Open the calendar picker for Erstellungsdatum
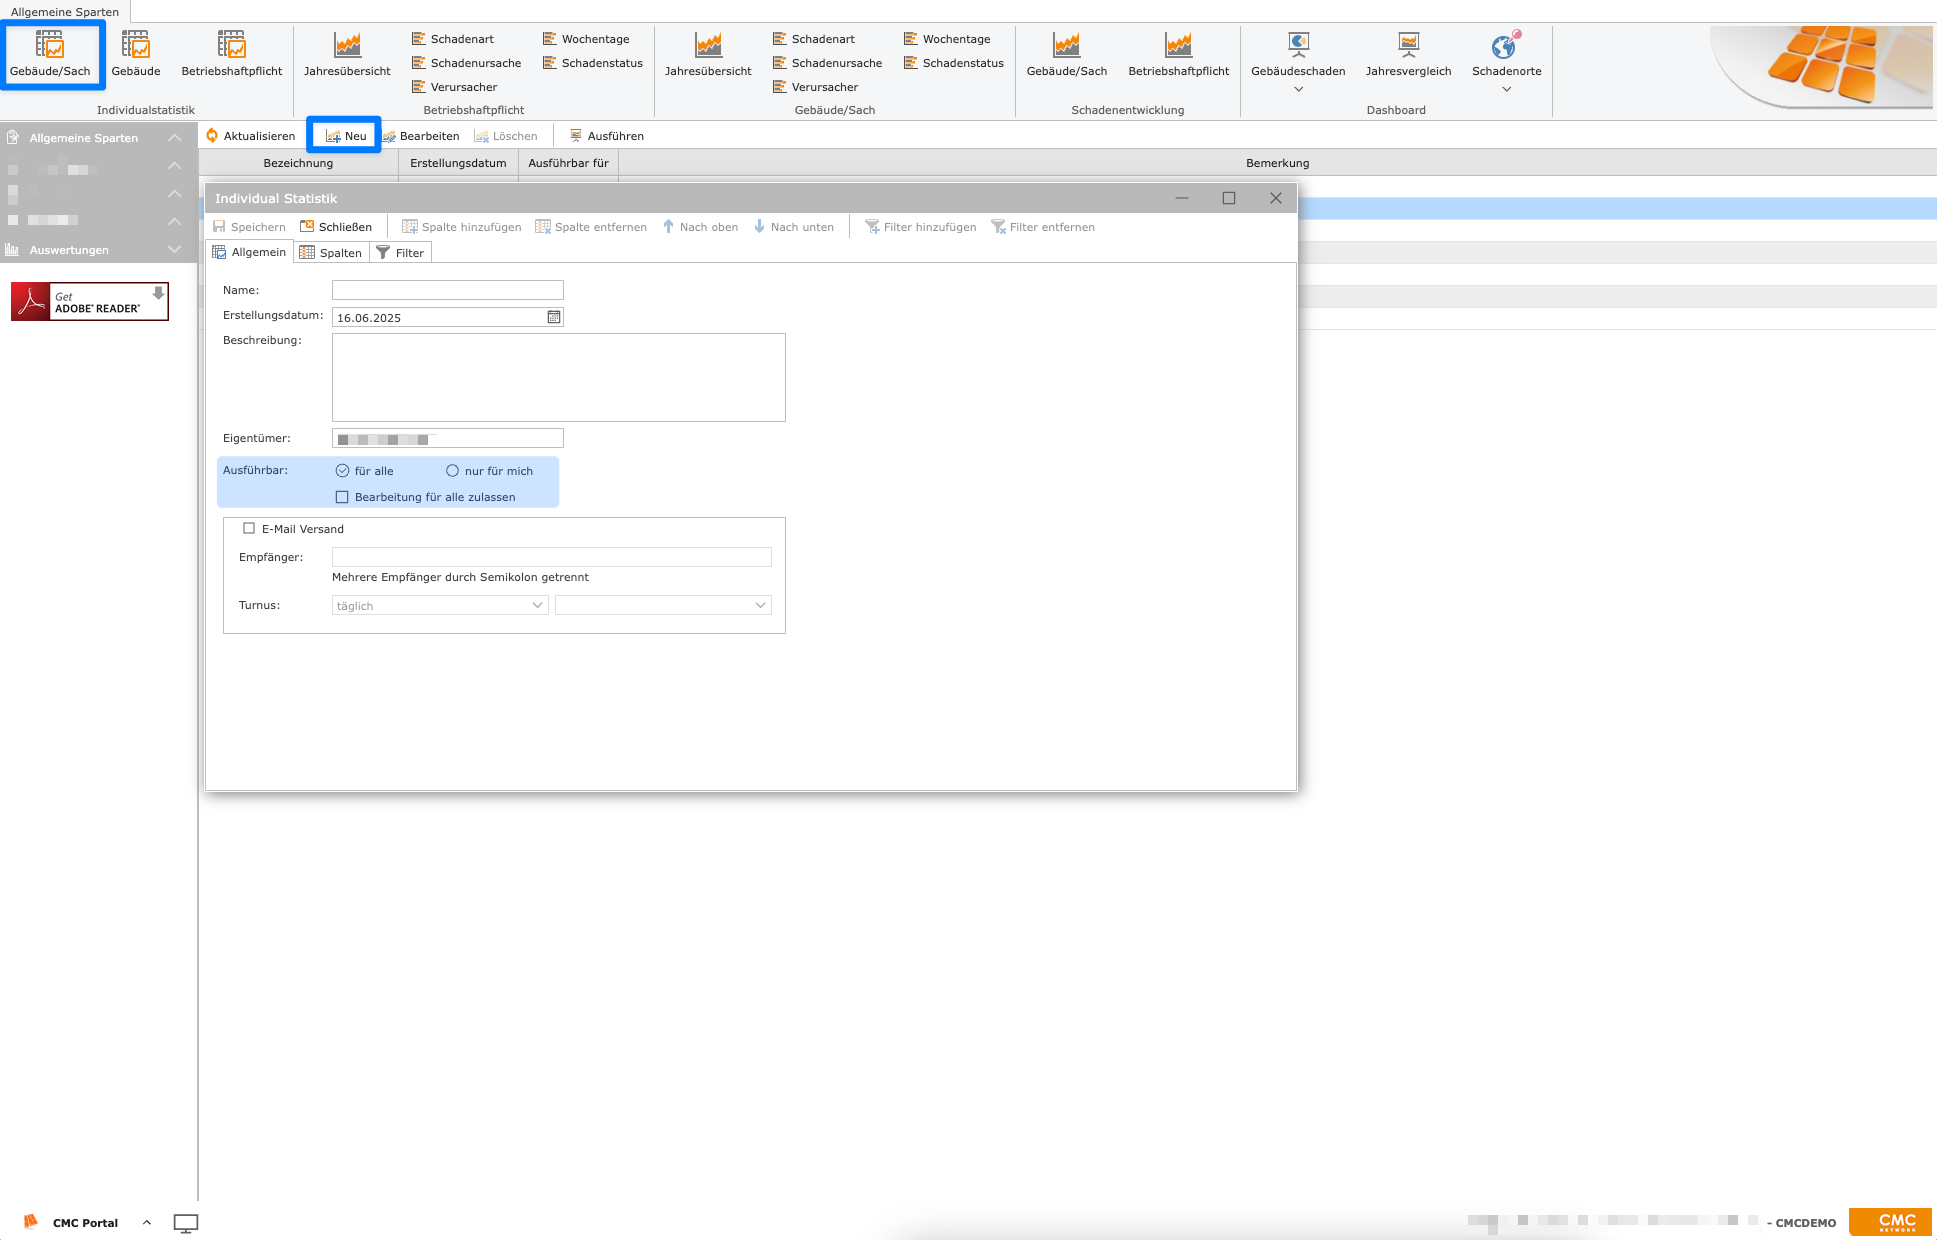 (554, 317)
